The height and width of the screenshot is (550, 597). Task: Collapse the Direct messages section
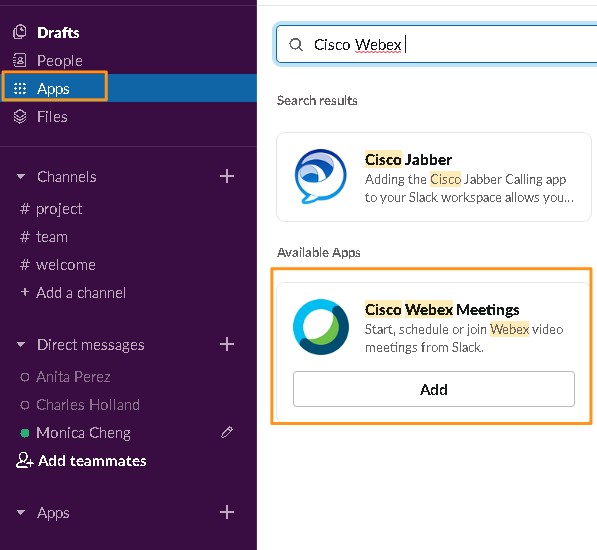click(x=21, y=345)
